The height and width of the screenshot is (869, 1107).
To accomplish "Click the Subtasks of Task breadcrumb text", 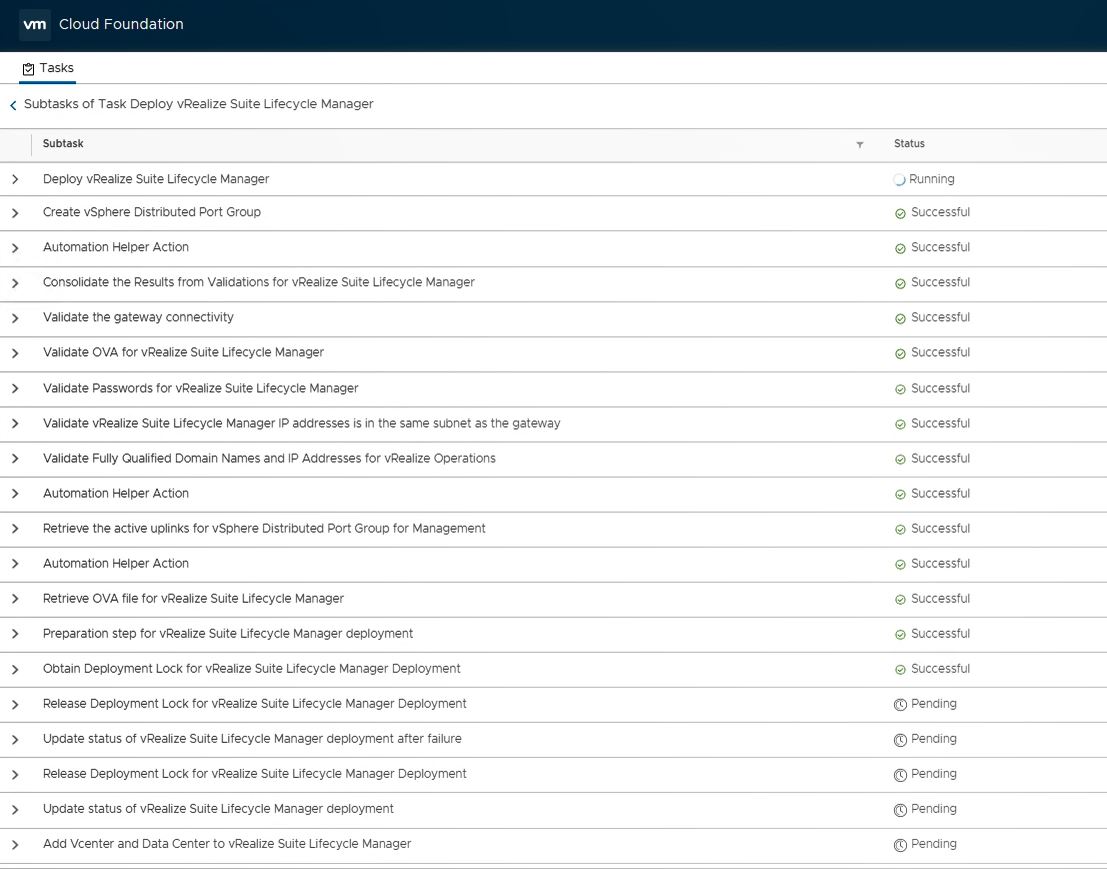I will click(198, 104).
